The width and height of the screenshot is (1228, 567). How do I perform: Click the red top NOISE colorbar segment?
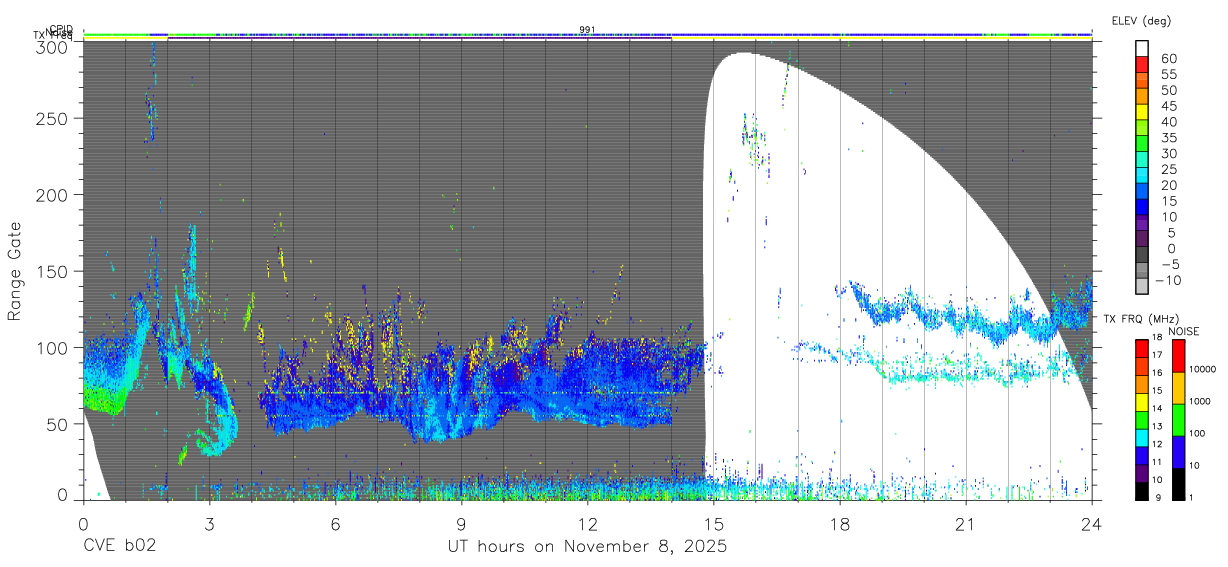[x=1180, y=355]
